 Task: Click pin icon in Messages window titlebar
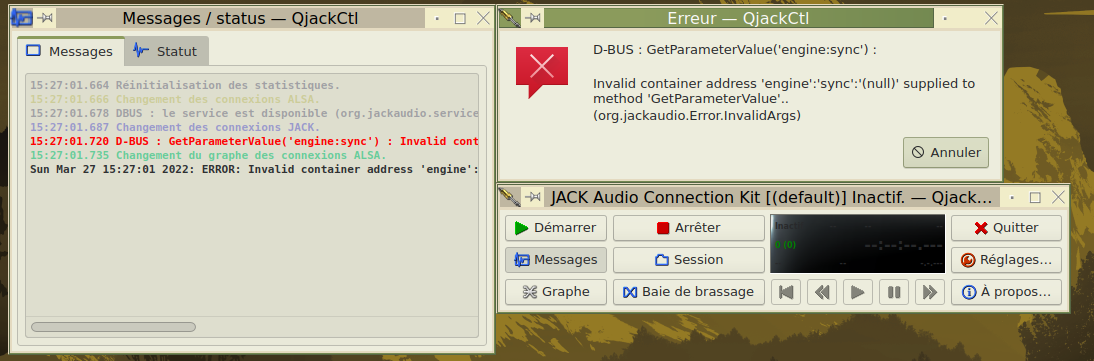point(45,18)
